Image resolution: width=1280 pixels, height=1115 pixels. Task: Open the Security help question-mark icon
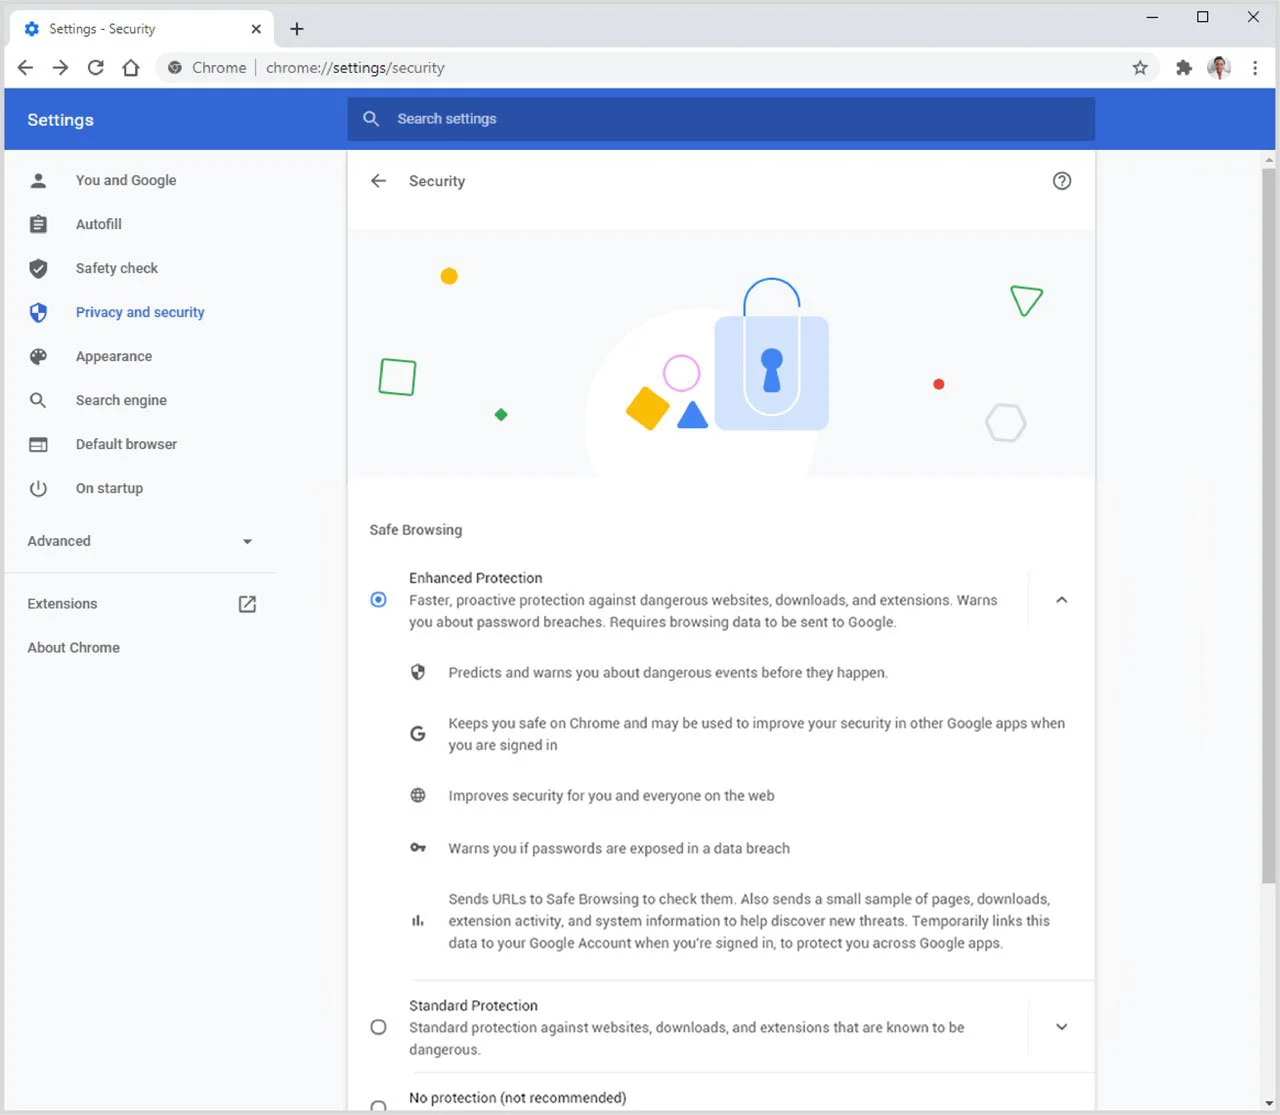click(x=1062, y=181)
